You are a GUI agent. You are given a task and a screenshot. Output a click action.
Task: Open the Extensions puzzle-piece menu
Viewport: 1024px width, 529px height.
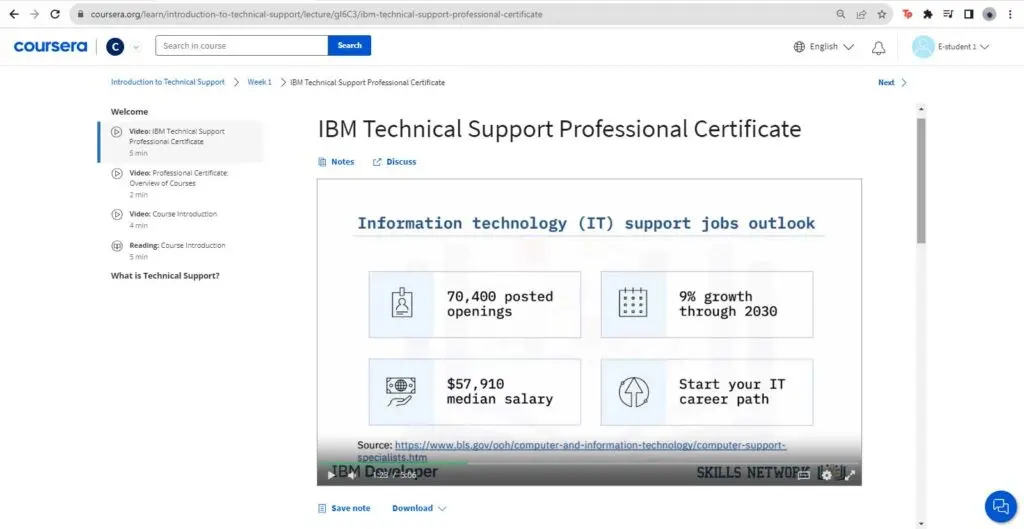click(x=927, y=14)
